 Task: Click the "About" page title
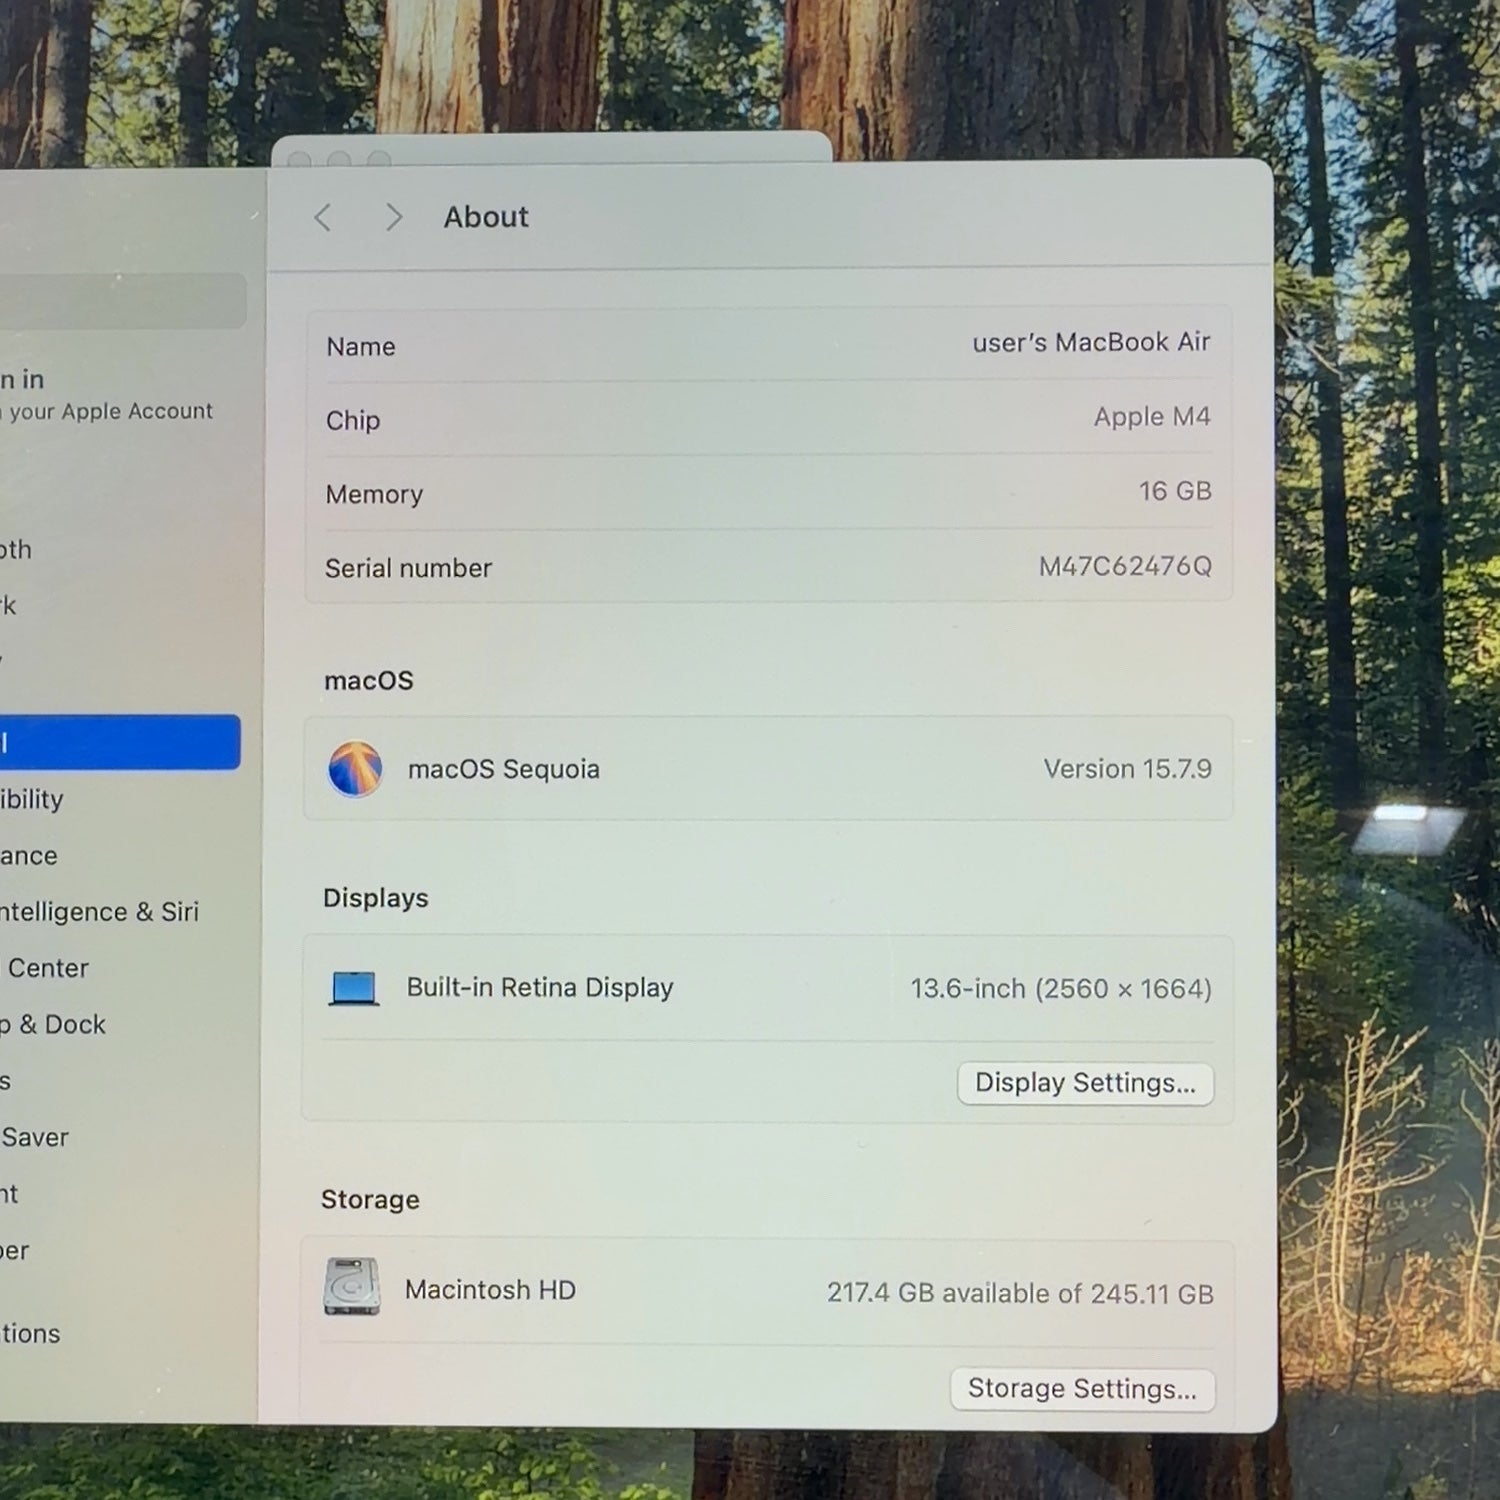coord(486,217)
